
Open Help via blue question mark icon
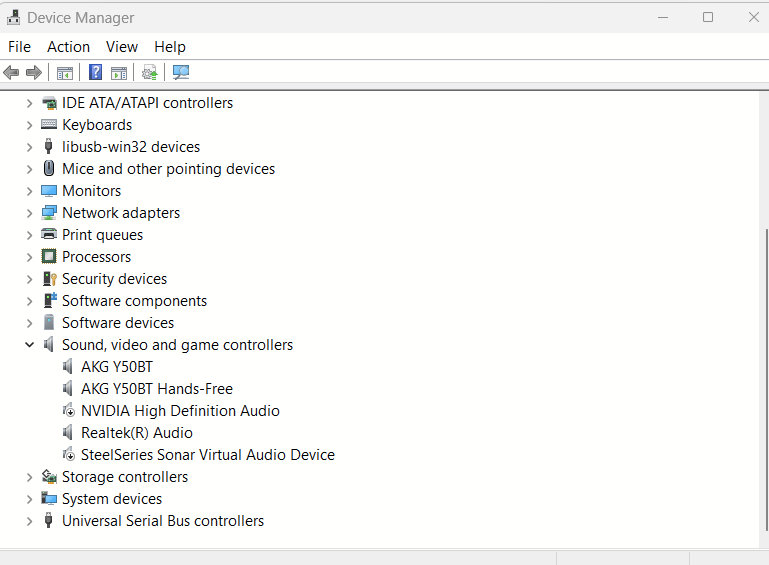pos(95,72)
